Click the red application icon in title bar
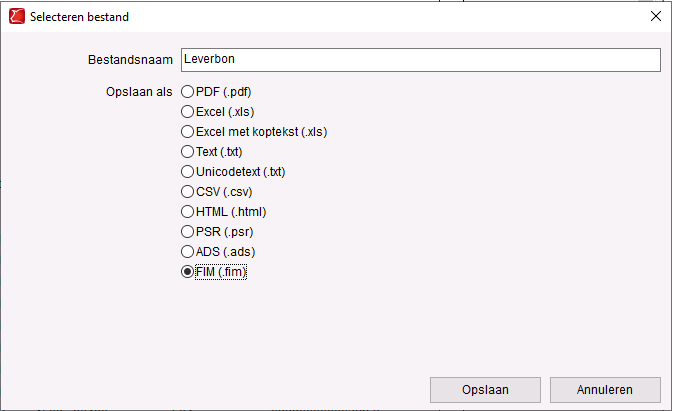 [17, 16]
